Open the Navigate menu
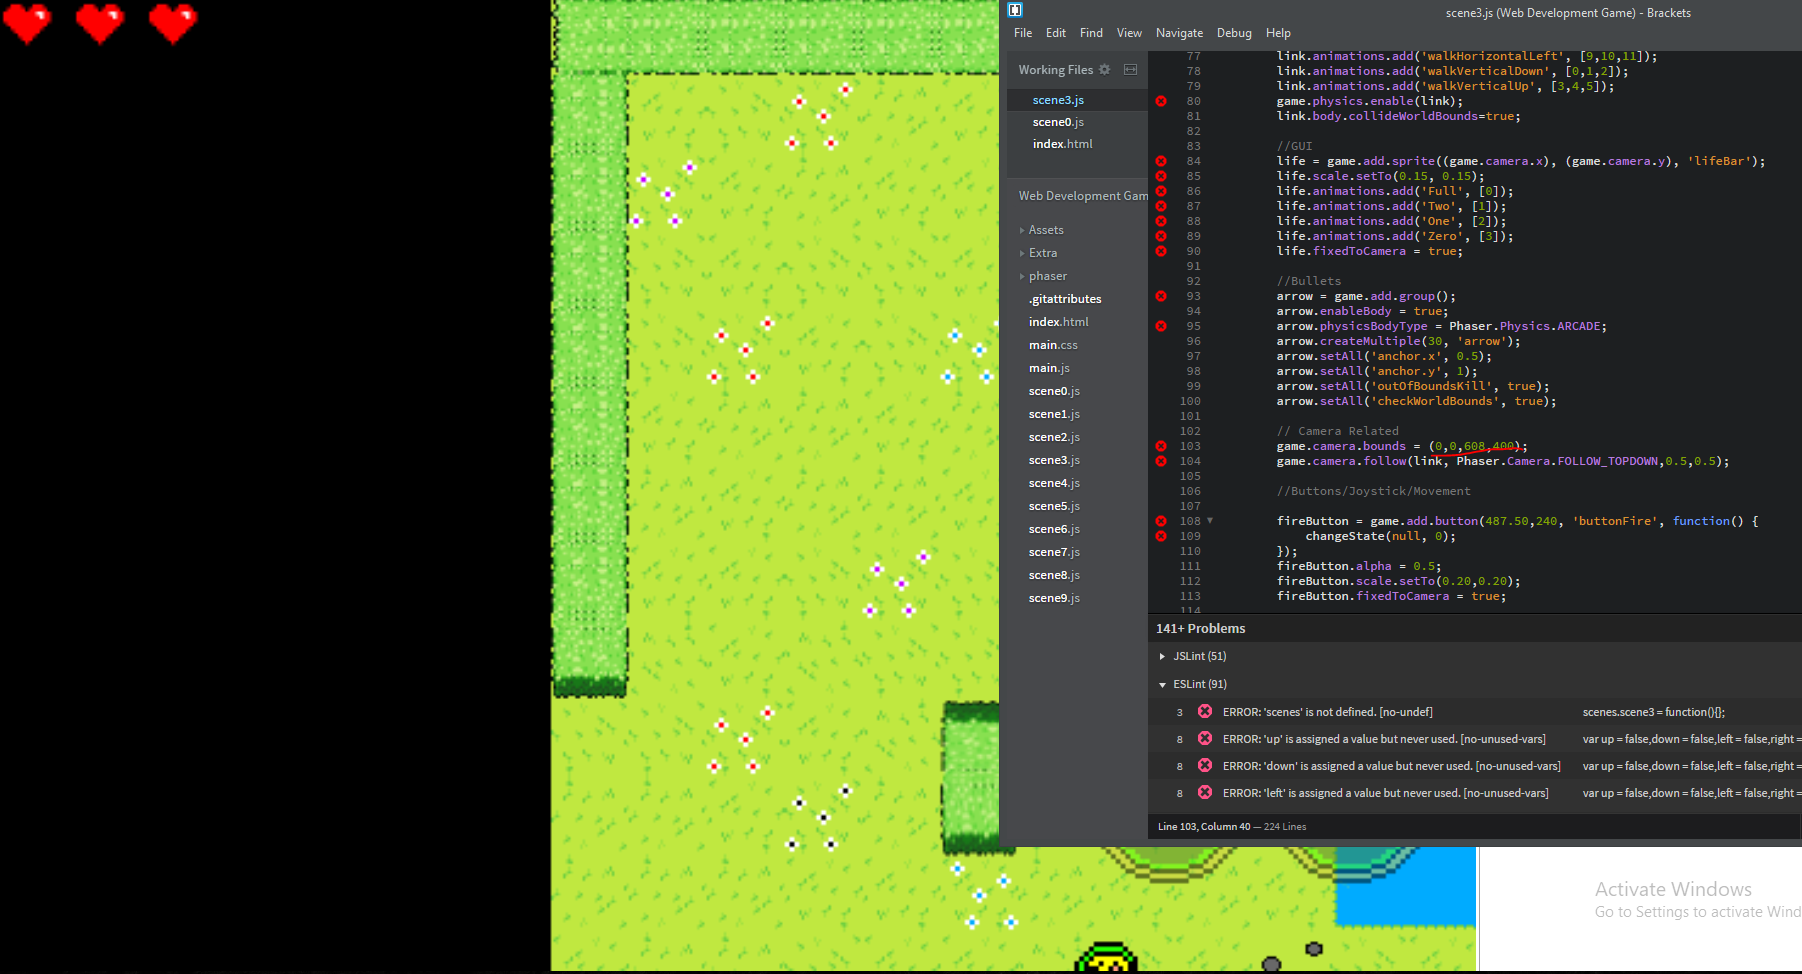The image size is (1802, 974). coord(1179,33)
